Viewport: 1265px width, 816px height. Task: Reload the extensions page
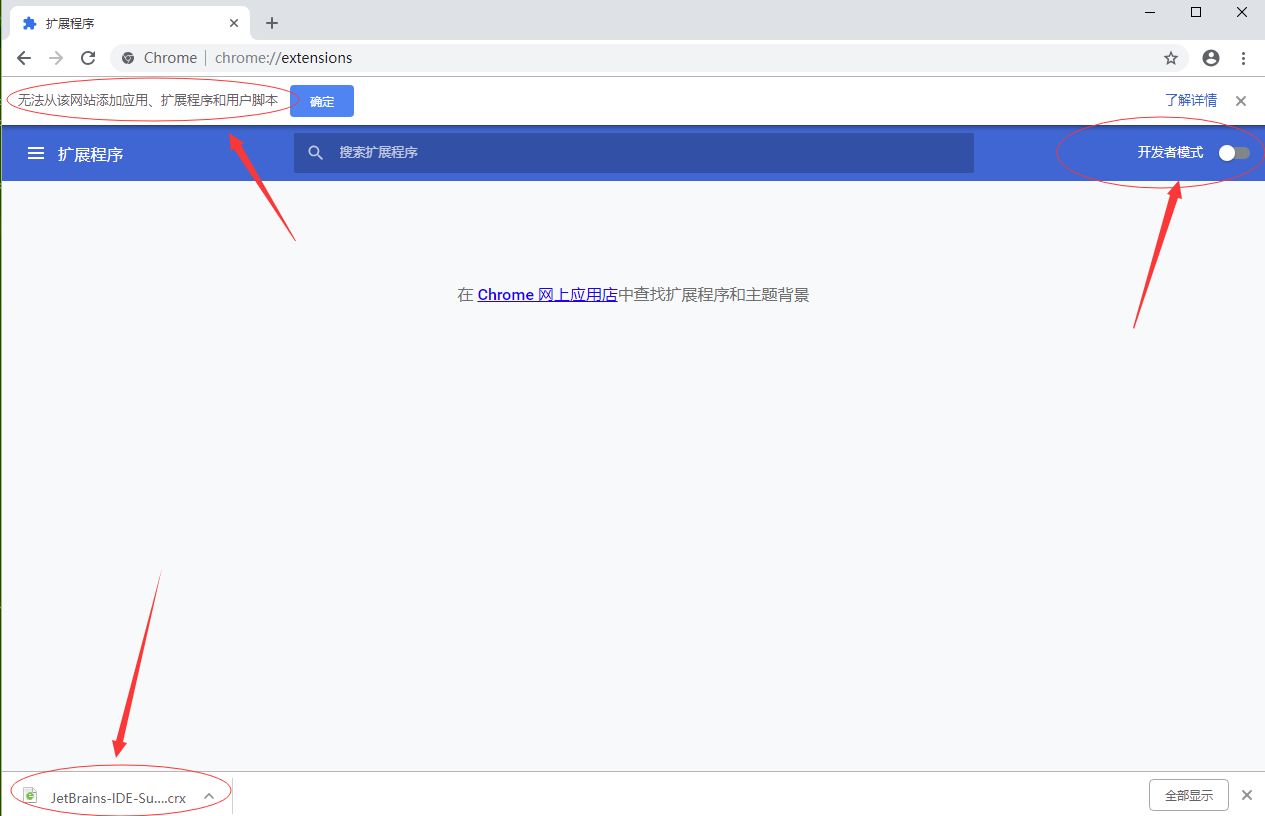(x=88, y=58)
